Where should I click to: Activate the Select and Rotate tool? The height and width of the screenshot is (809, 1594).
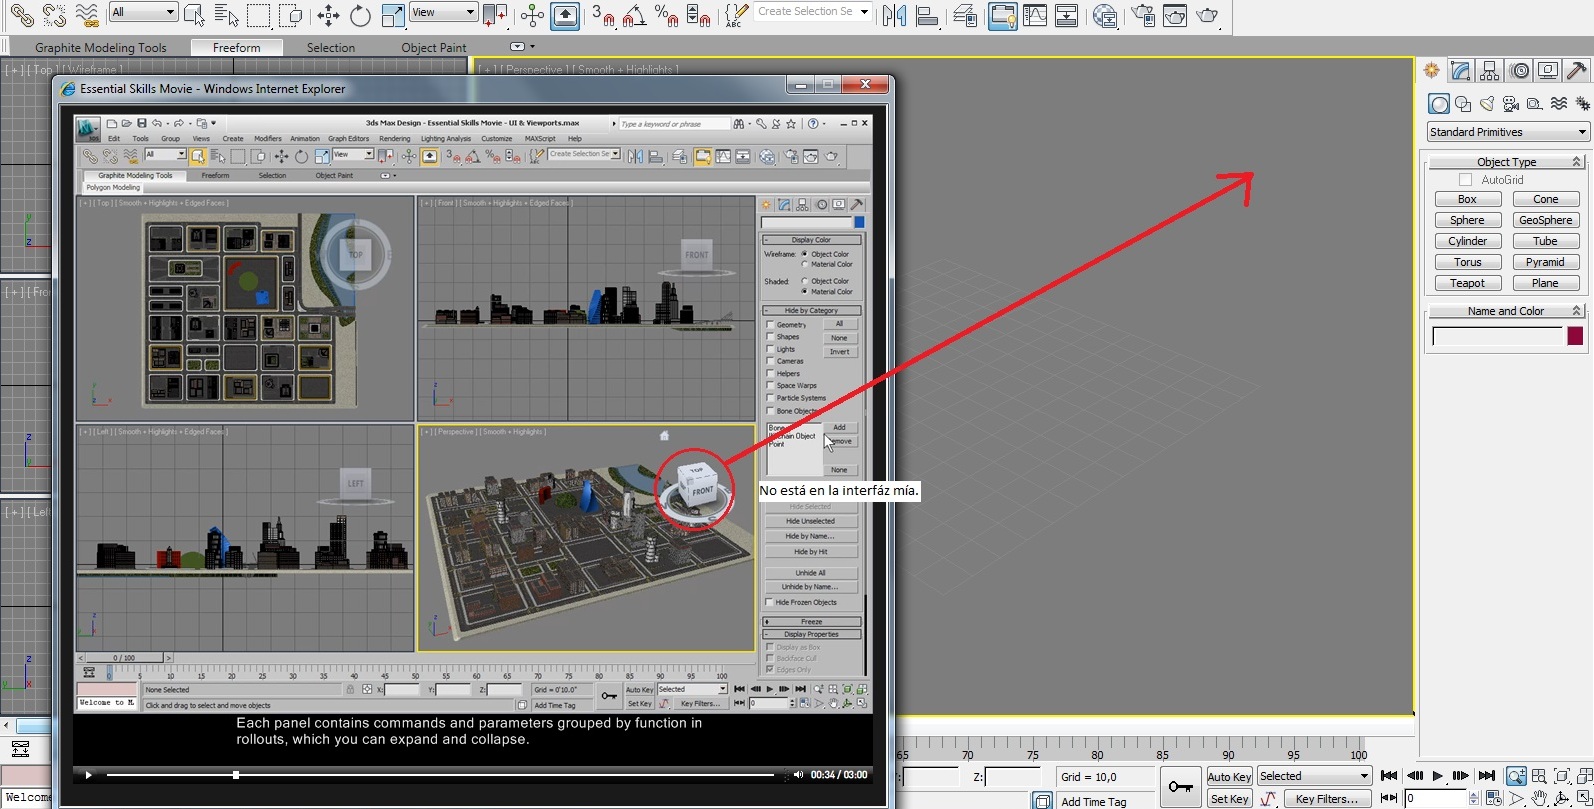coord(360,15)
